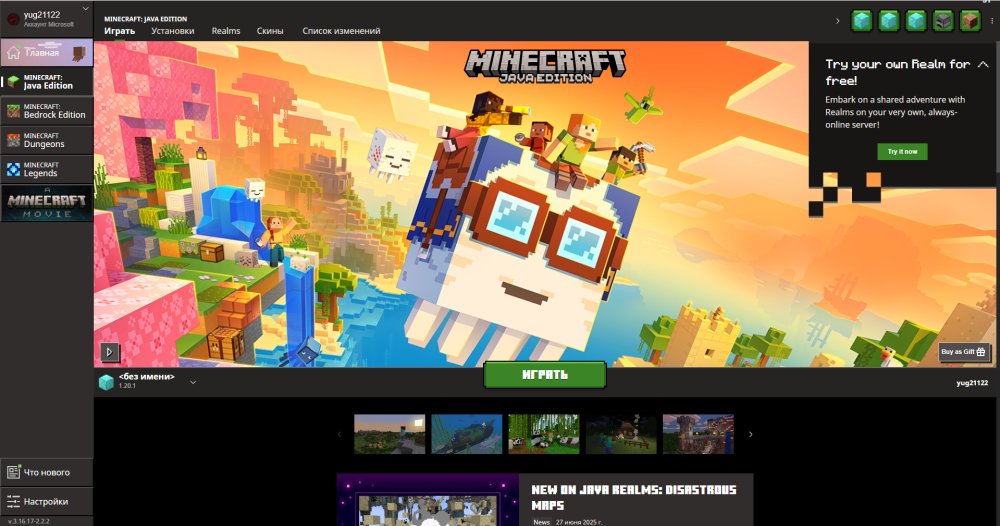Expand the yug21122 account menu
The width and height of the screenshot is (1000, 526).
85,9
